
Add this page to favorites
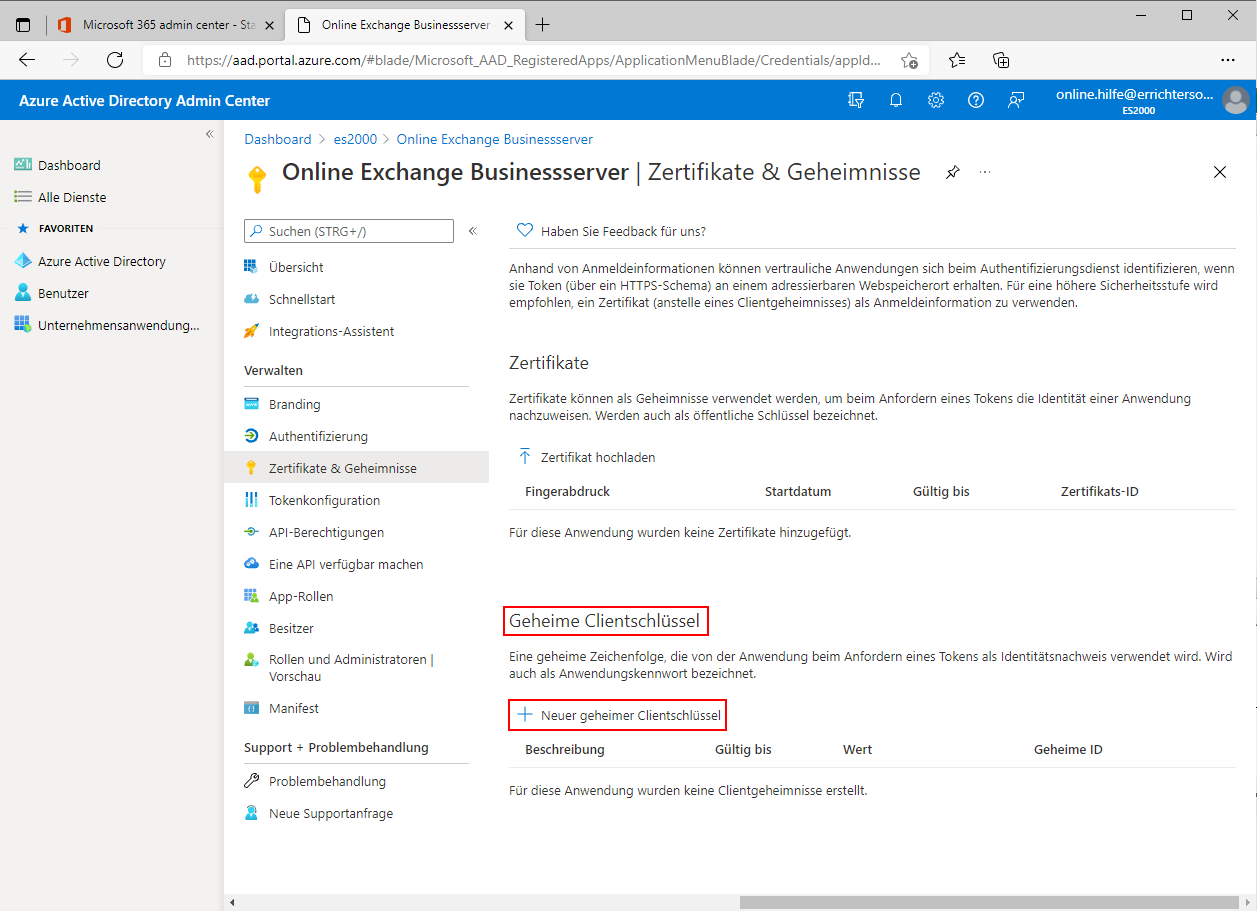[909, 60]
